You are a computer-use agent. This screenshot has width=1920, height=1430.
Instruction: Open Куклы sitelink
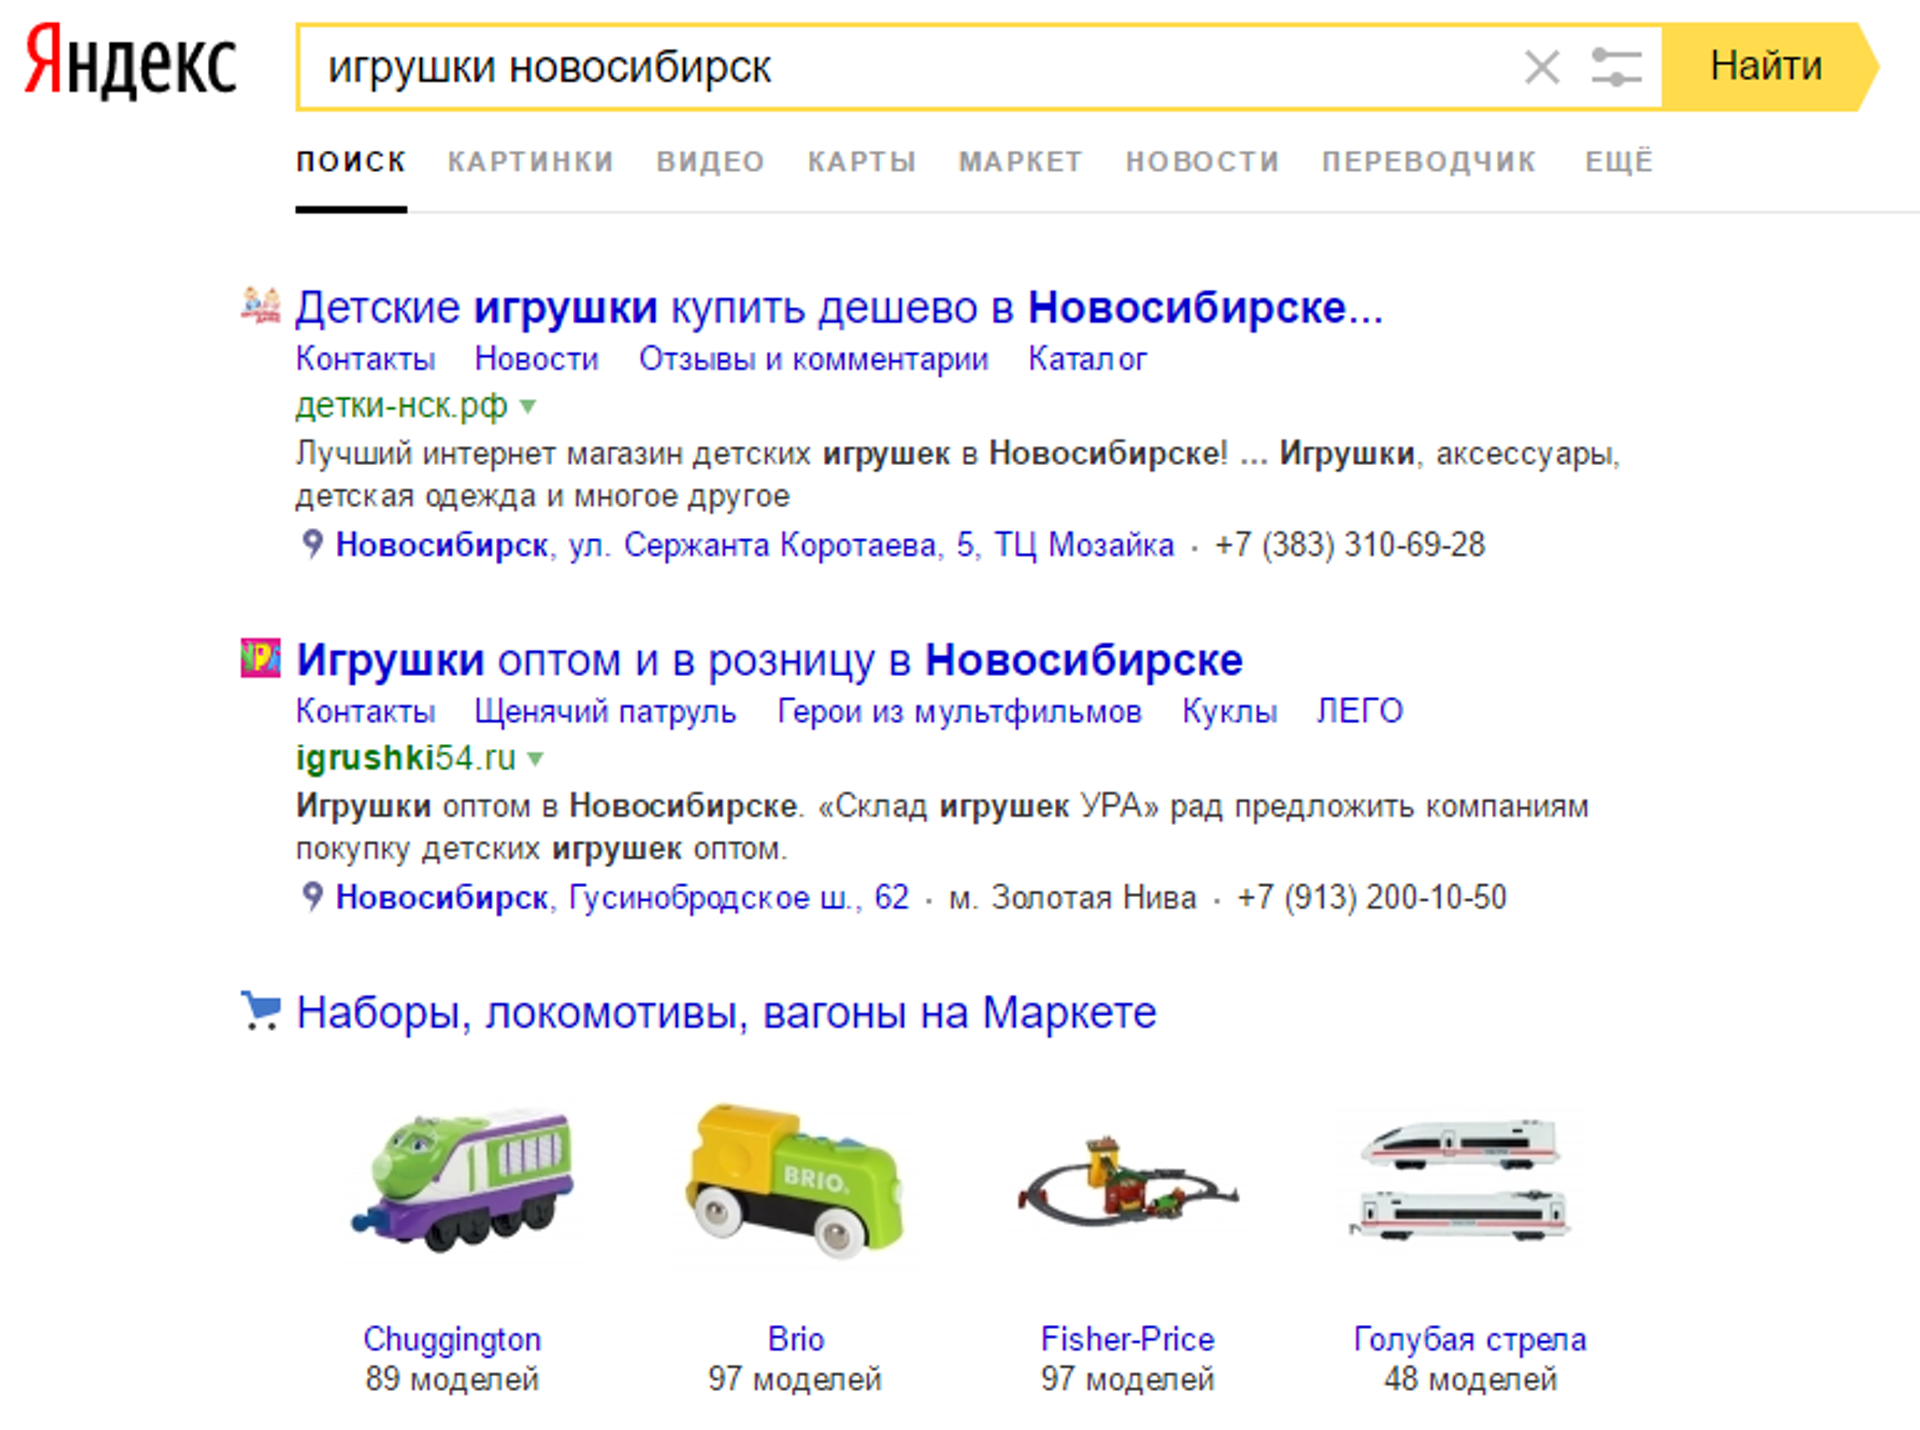[x=1230, y=711]
